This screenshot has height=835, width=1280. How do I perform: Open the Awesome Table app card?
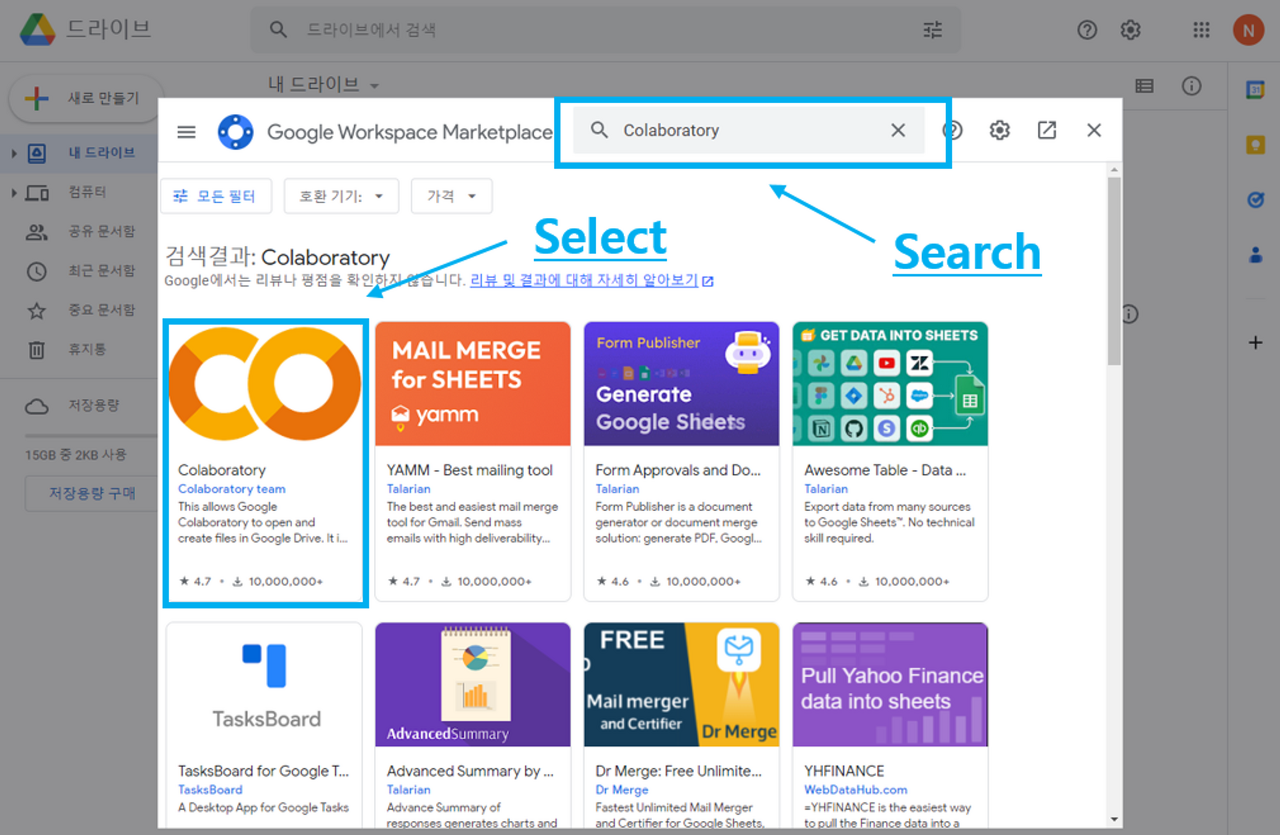click(890, 462)
